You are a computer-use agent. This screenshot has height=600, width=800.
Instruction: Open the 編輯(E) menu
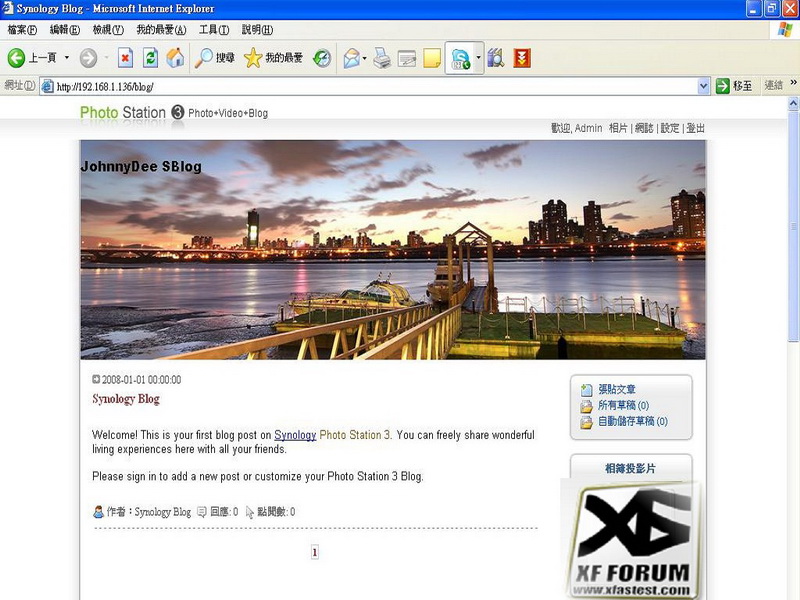(x=65, y=30)
